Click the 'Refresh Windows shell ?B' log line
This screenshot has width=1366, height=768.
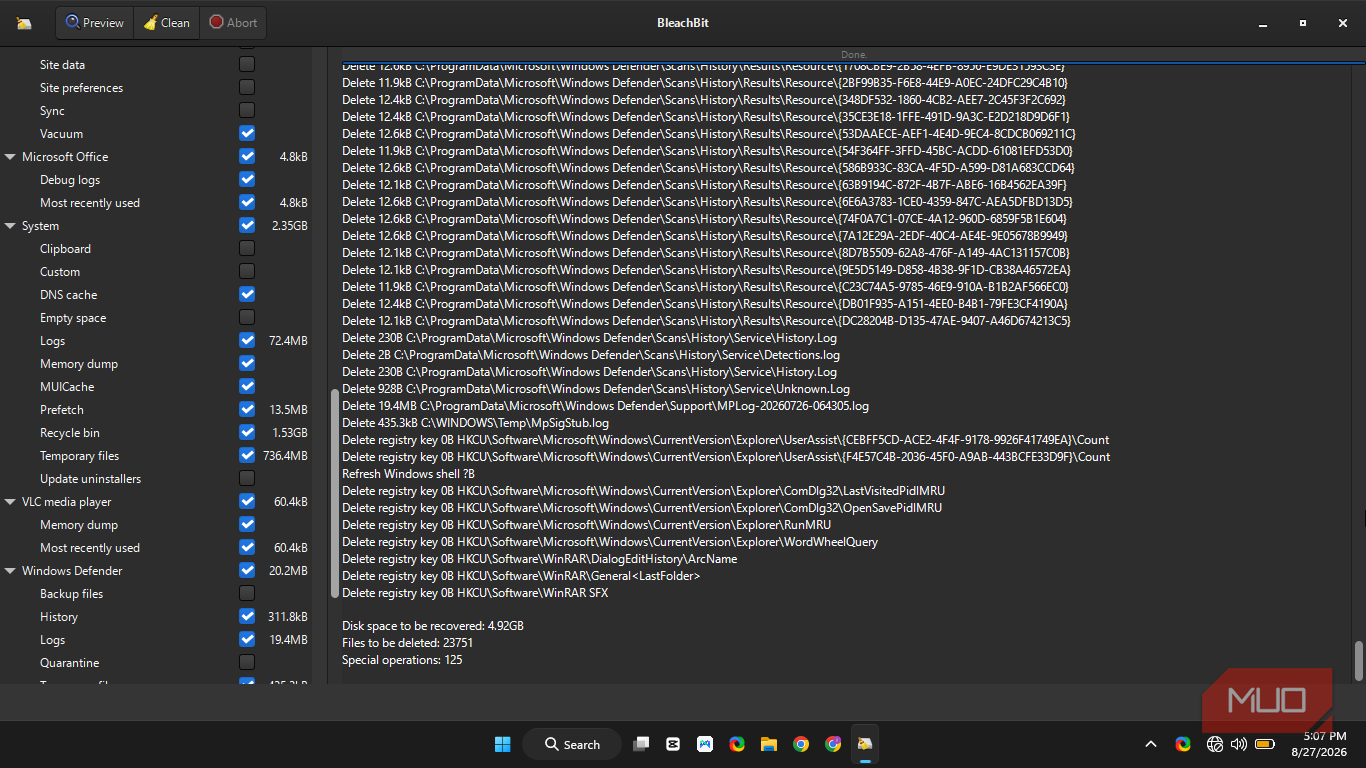click(408, 474)
